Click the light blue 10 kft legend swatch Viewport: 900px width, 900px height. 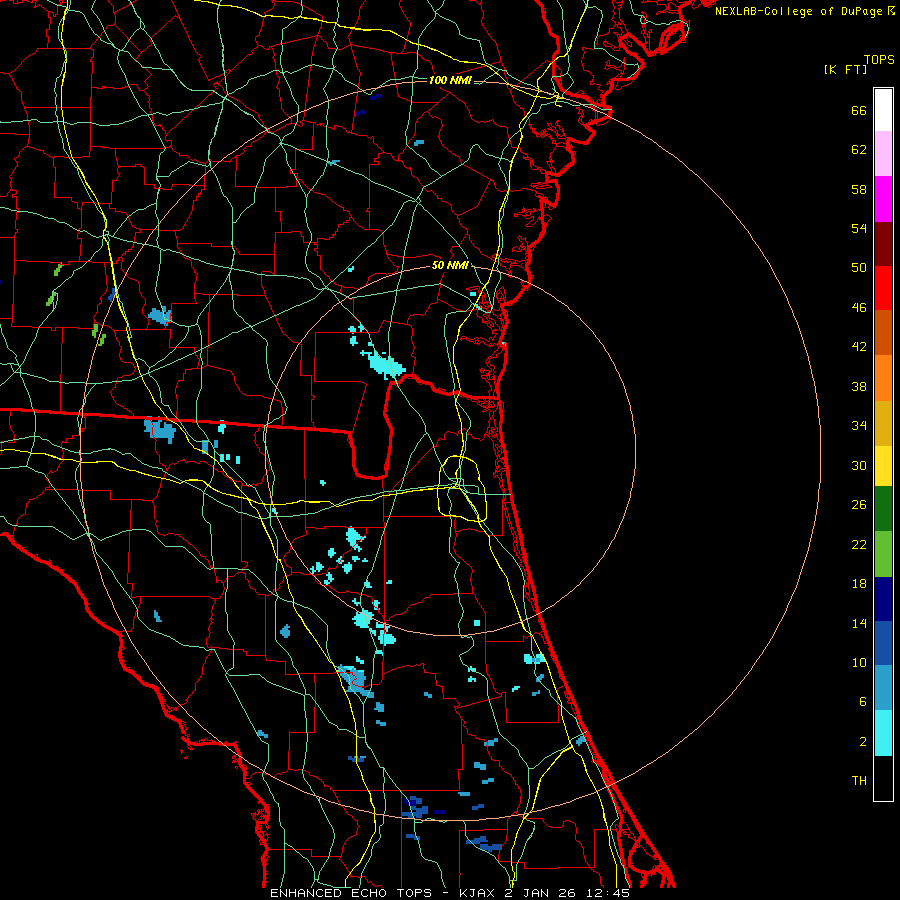[x=883, y=688]
